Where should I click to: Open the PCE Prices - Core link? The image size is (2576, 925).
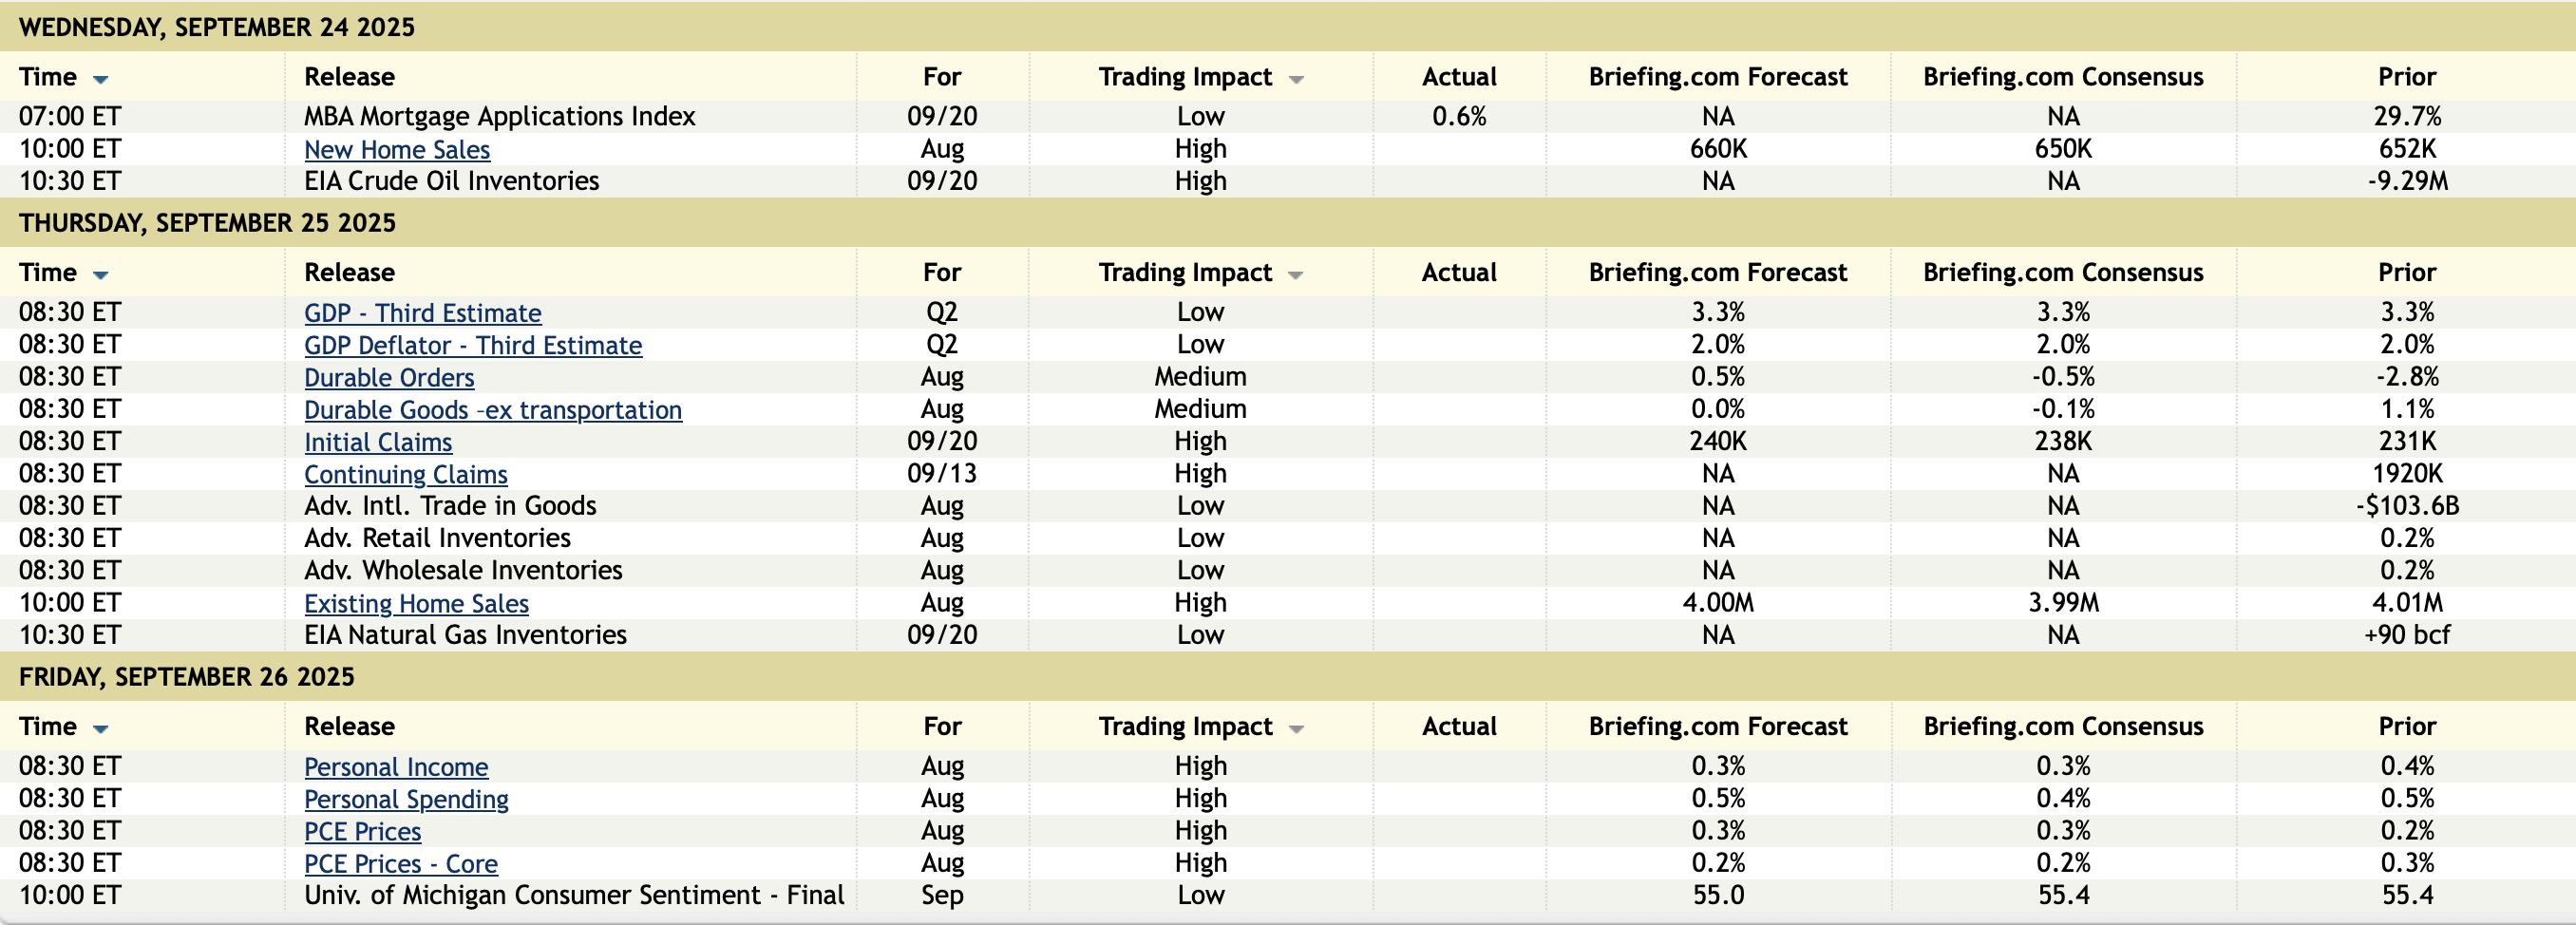click(400, 864)
